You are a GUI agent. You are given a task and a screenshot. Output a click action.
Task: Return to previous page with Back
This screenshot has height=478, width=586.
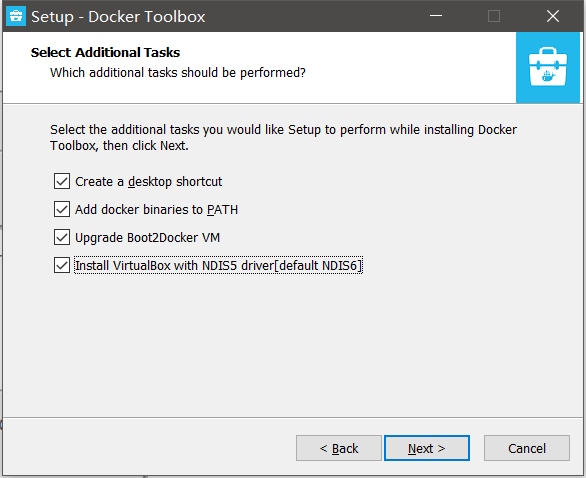coord(339,448)
